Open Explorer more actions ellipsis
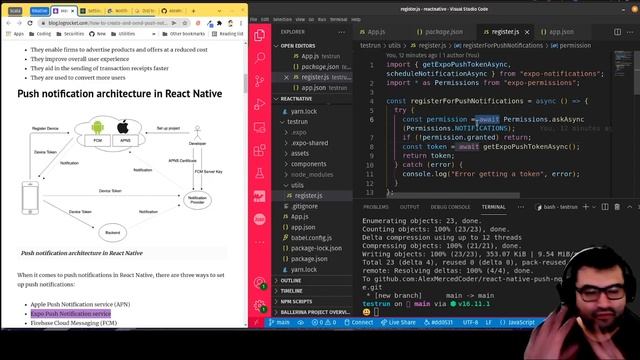Screen dimensions: 640x360 point(342,32)
